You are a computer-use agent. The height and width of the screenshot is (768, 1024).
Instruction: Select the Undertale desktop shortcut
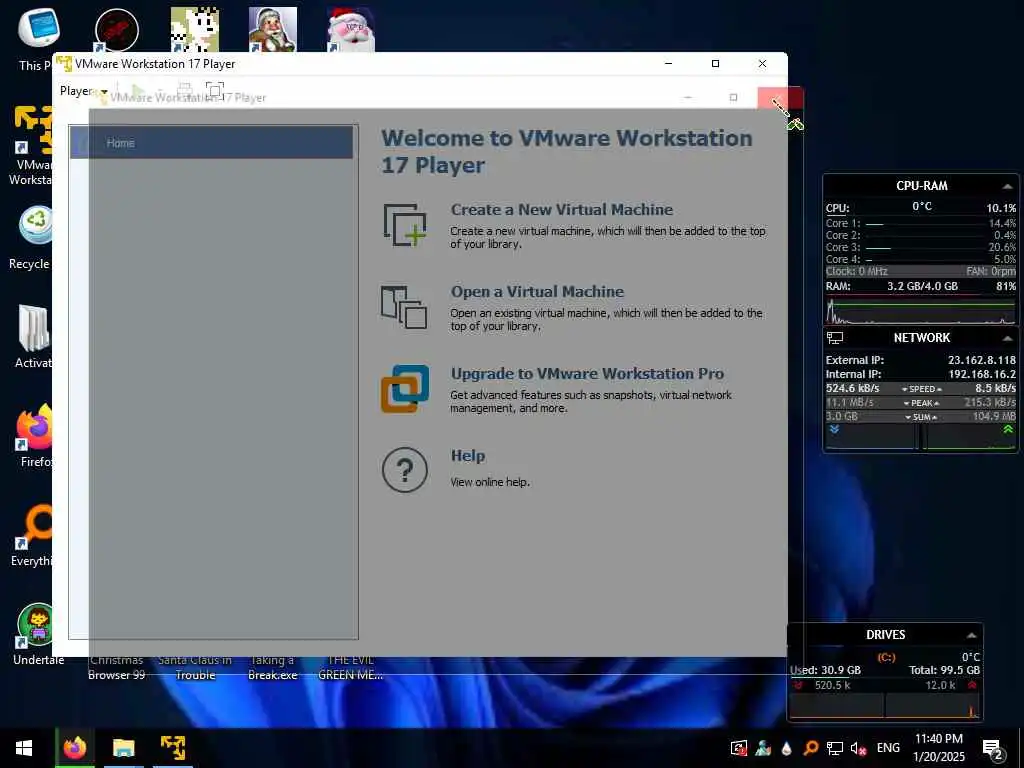tap(38, 633)
